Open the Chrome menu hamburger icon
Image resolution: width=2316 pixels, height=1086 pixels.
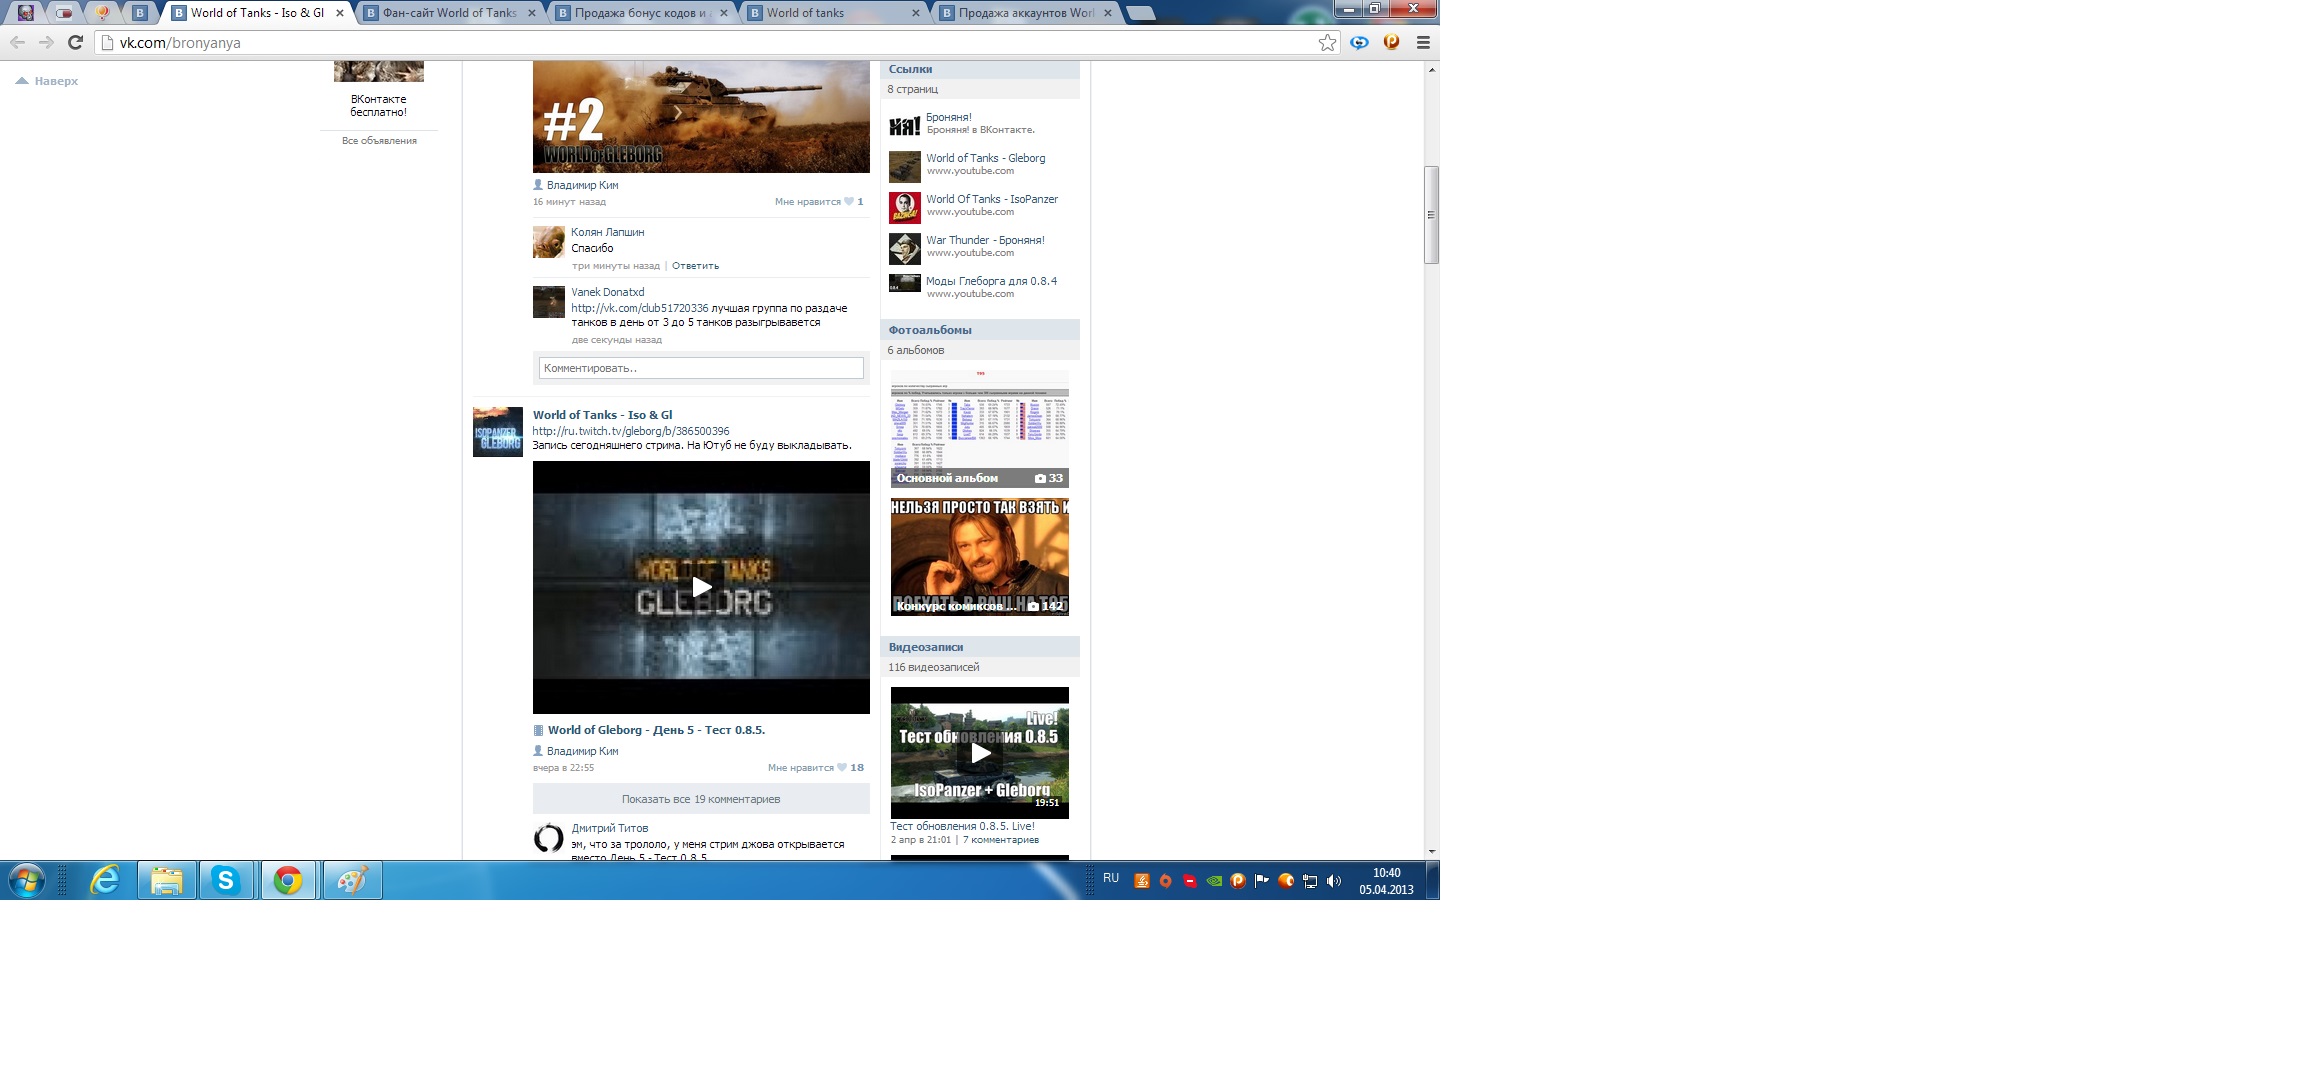click(x=1423, y=42)
